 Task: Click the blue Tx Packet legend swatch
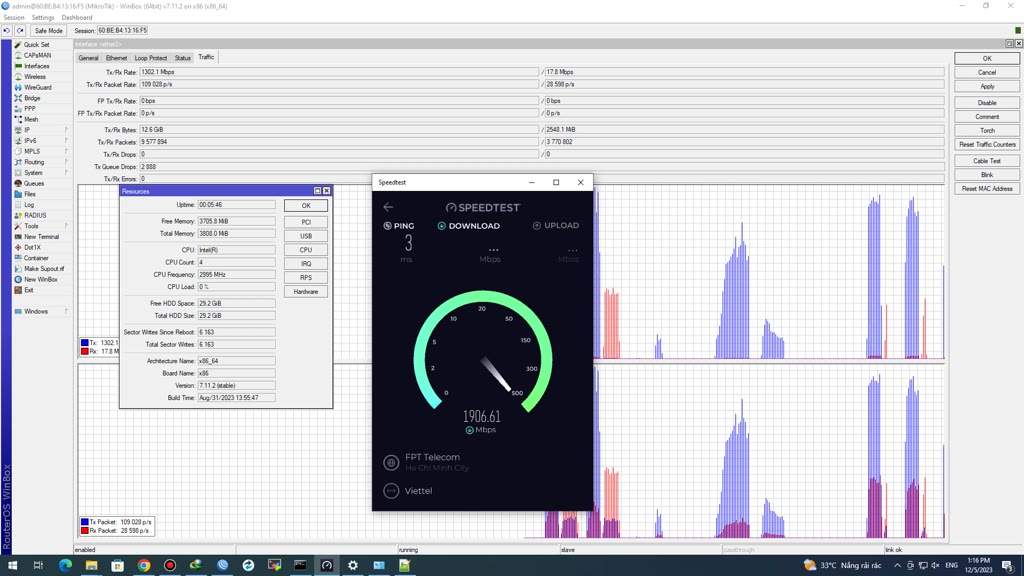pyautogui.click(x=85, y=522)
